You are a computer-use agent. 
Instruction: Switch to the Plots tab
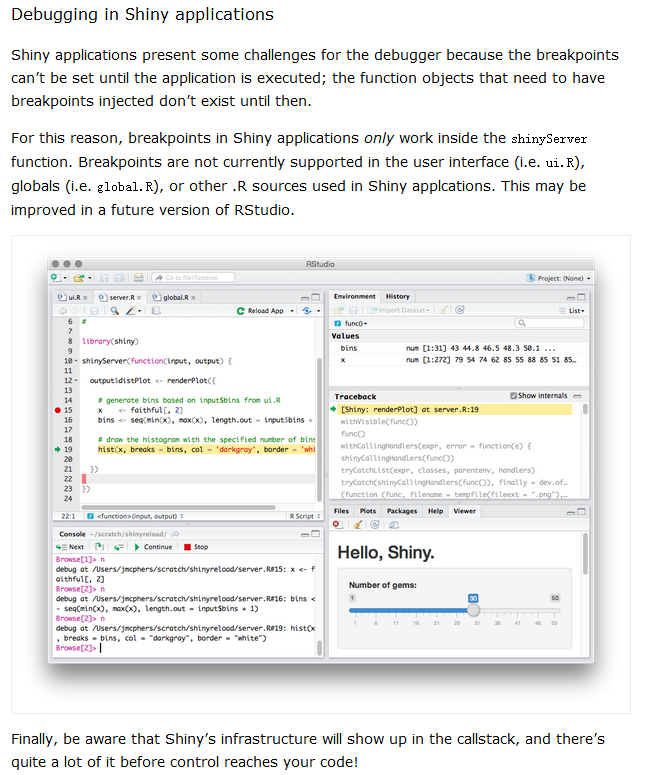tap(368, 511)
